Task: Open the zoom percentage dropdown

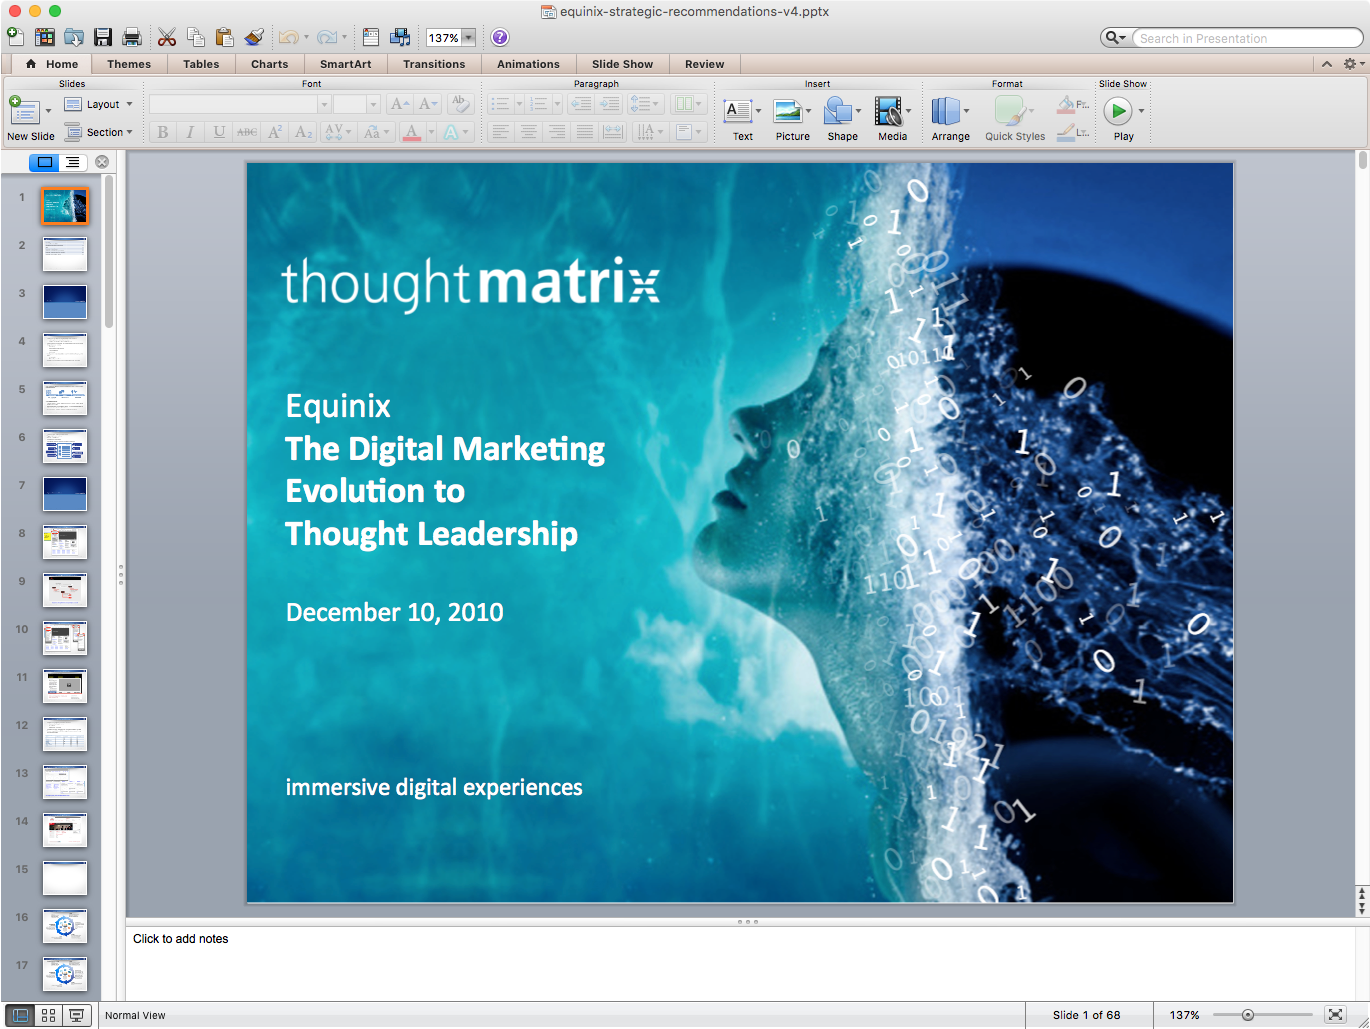Action: pos(468,38)
